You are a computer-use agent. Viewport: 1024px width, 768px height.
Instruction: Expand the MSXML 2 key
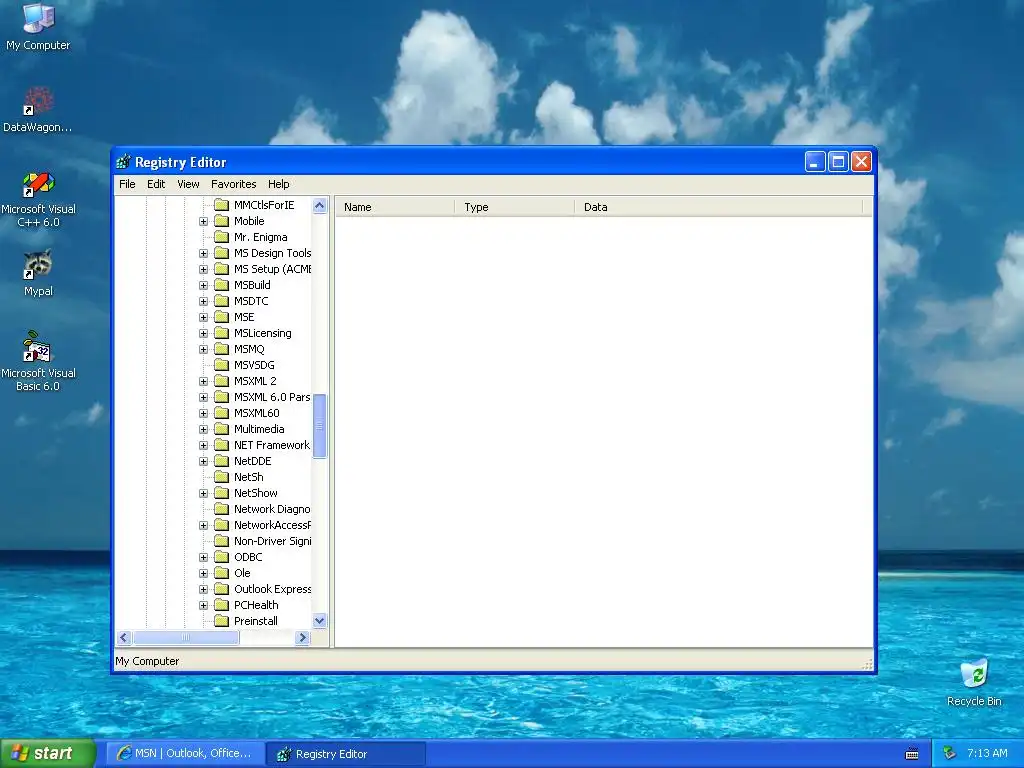point(203,381)
